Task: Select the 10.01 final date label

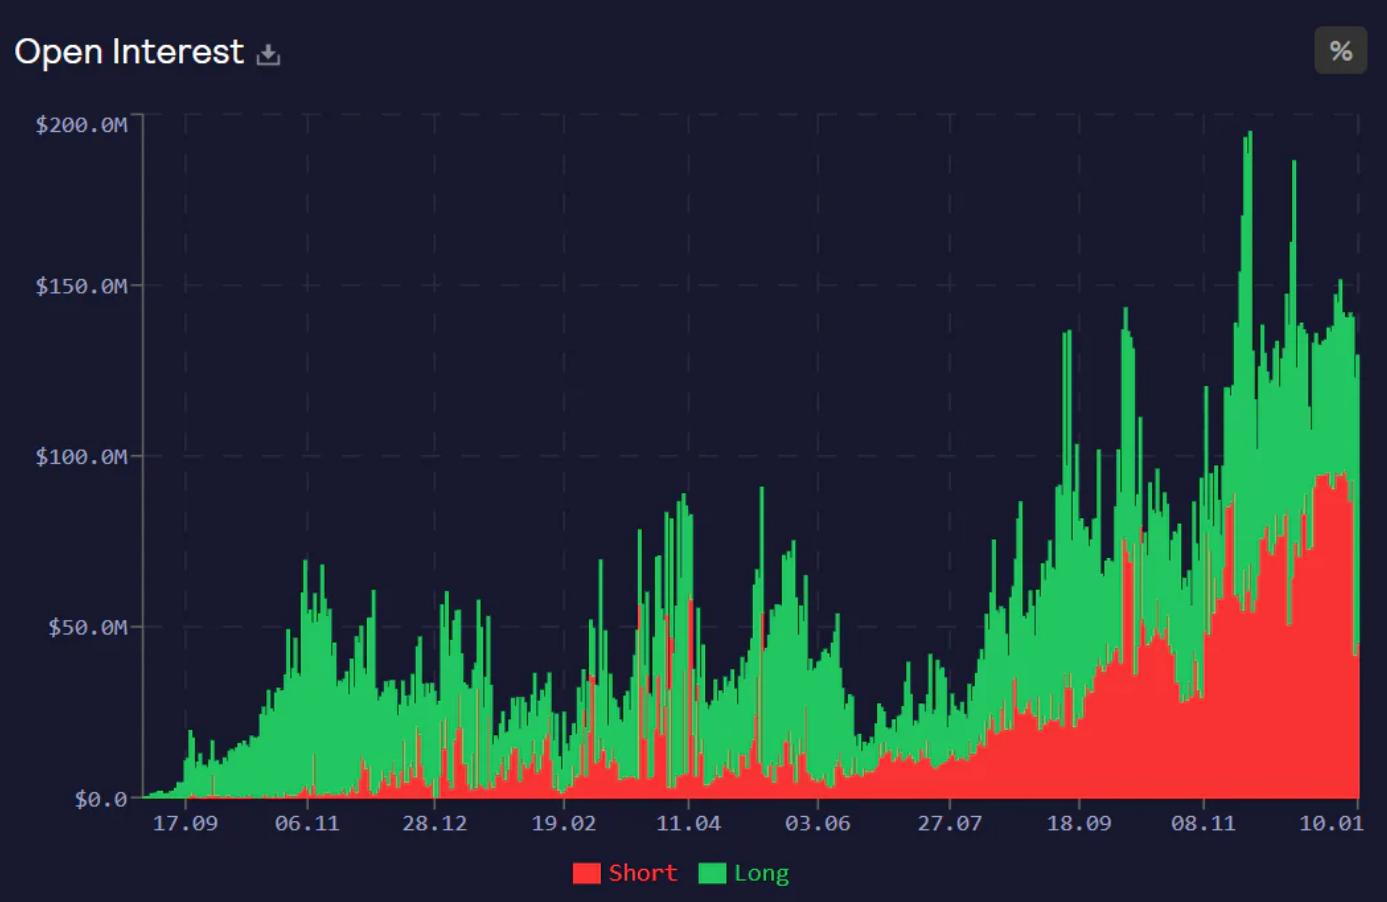Action: click(1330, 823)
